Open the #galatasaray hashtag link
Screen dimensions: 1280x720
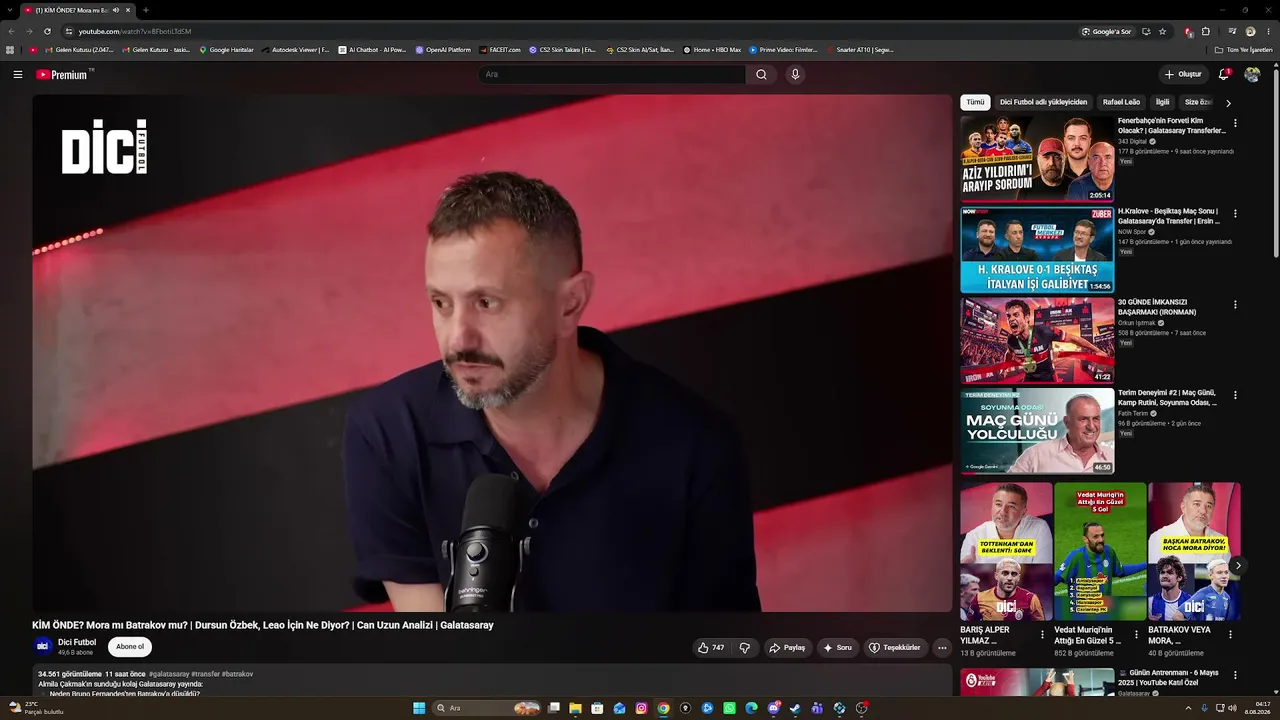pyautogui.click(x=169, y=674)
